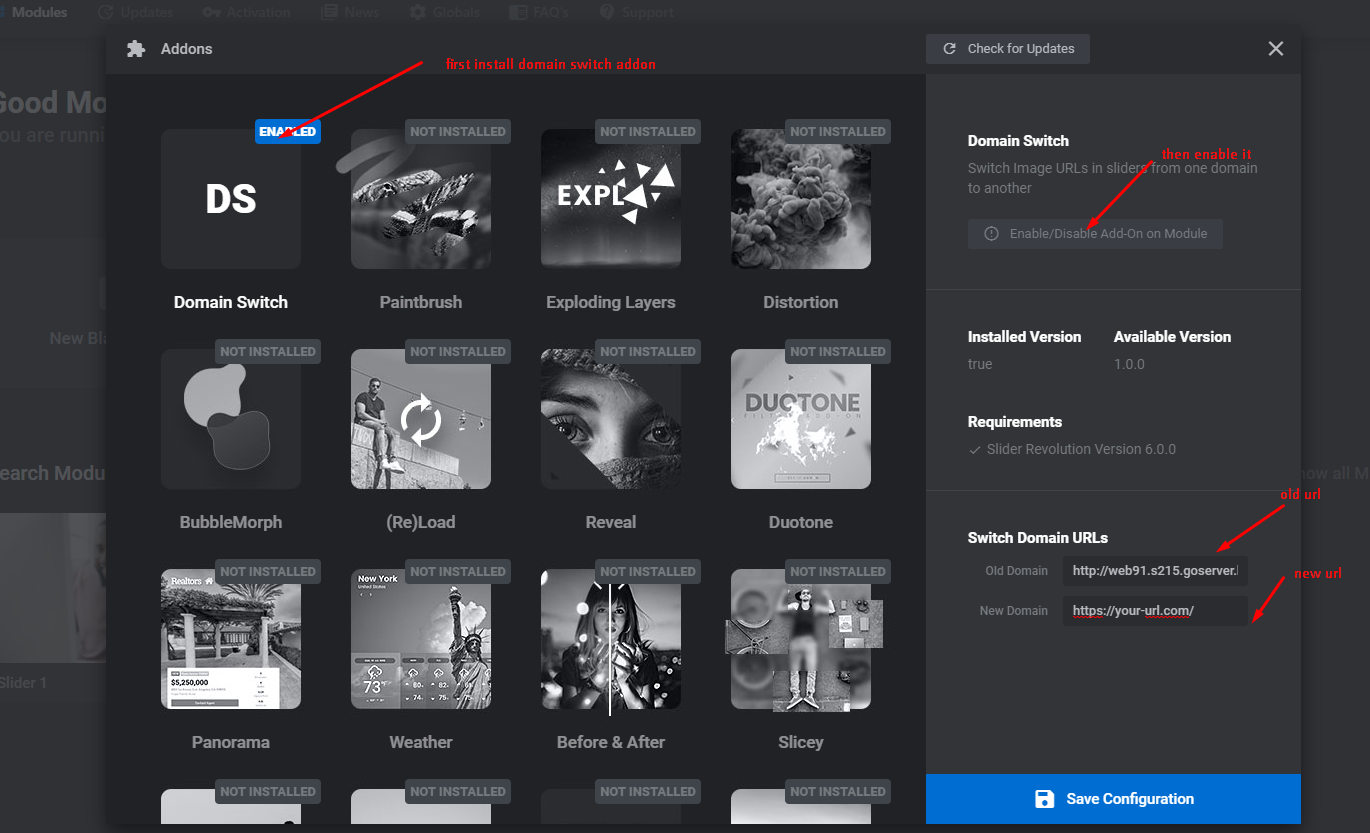This screenshot has height=833, width=1370.
Task: Click Not Installed badge on Before & After
Action: coord(648,571)
